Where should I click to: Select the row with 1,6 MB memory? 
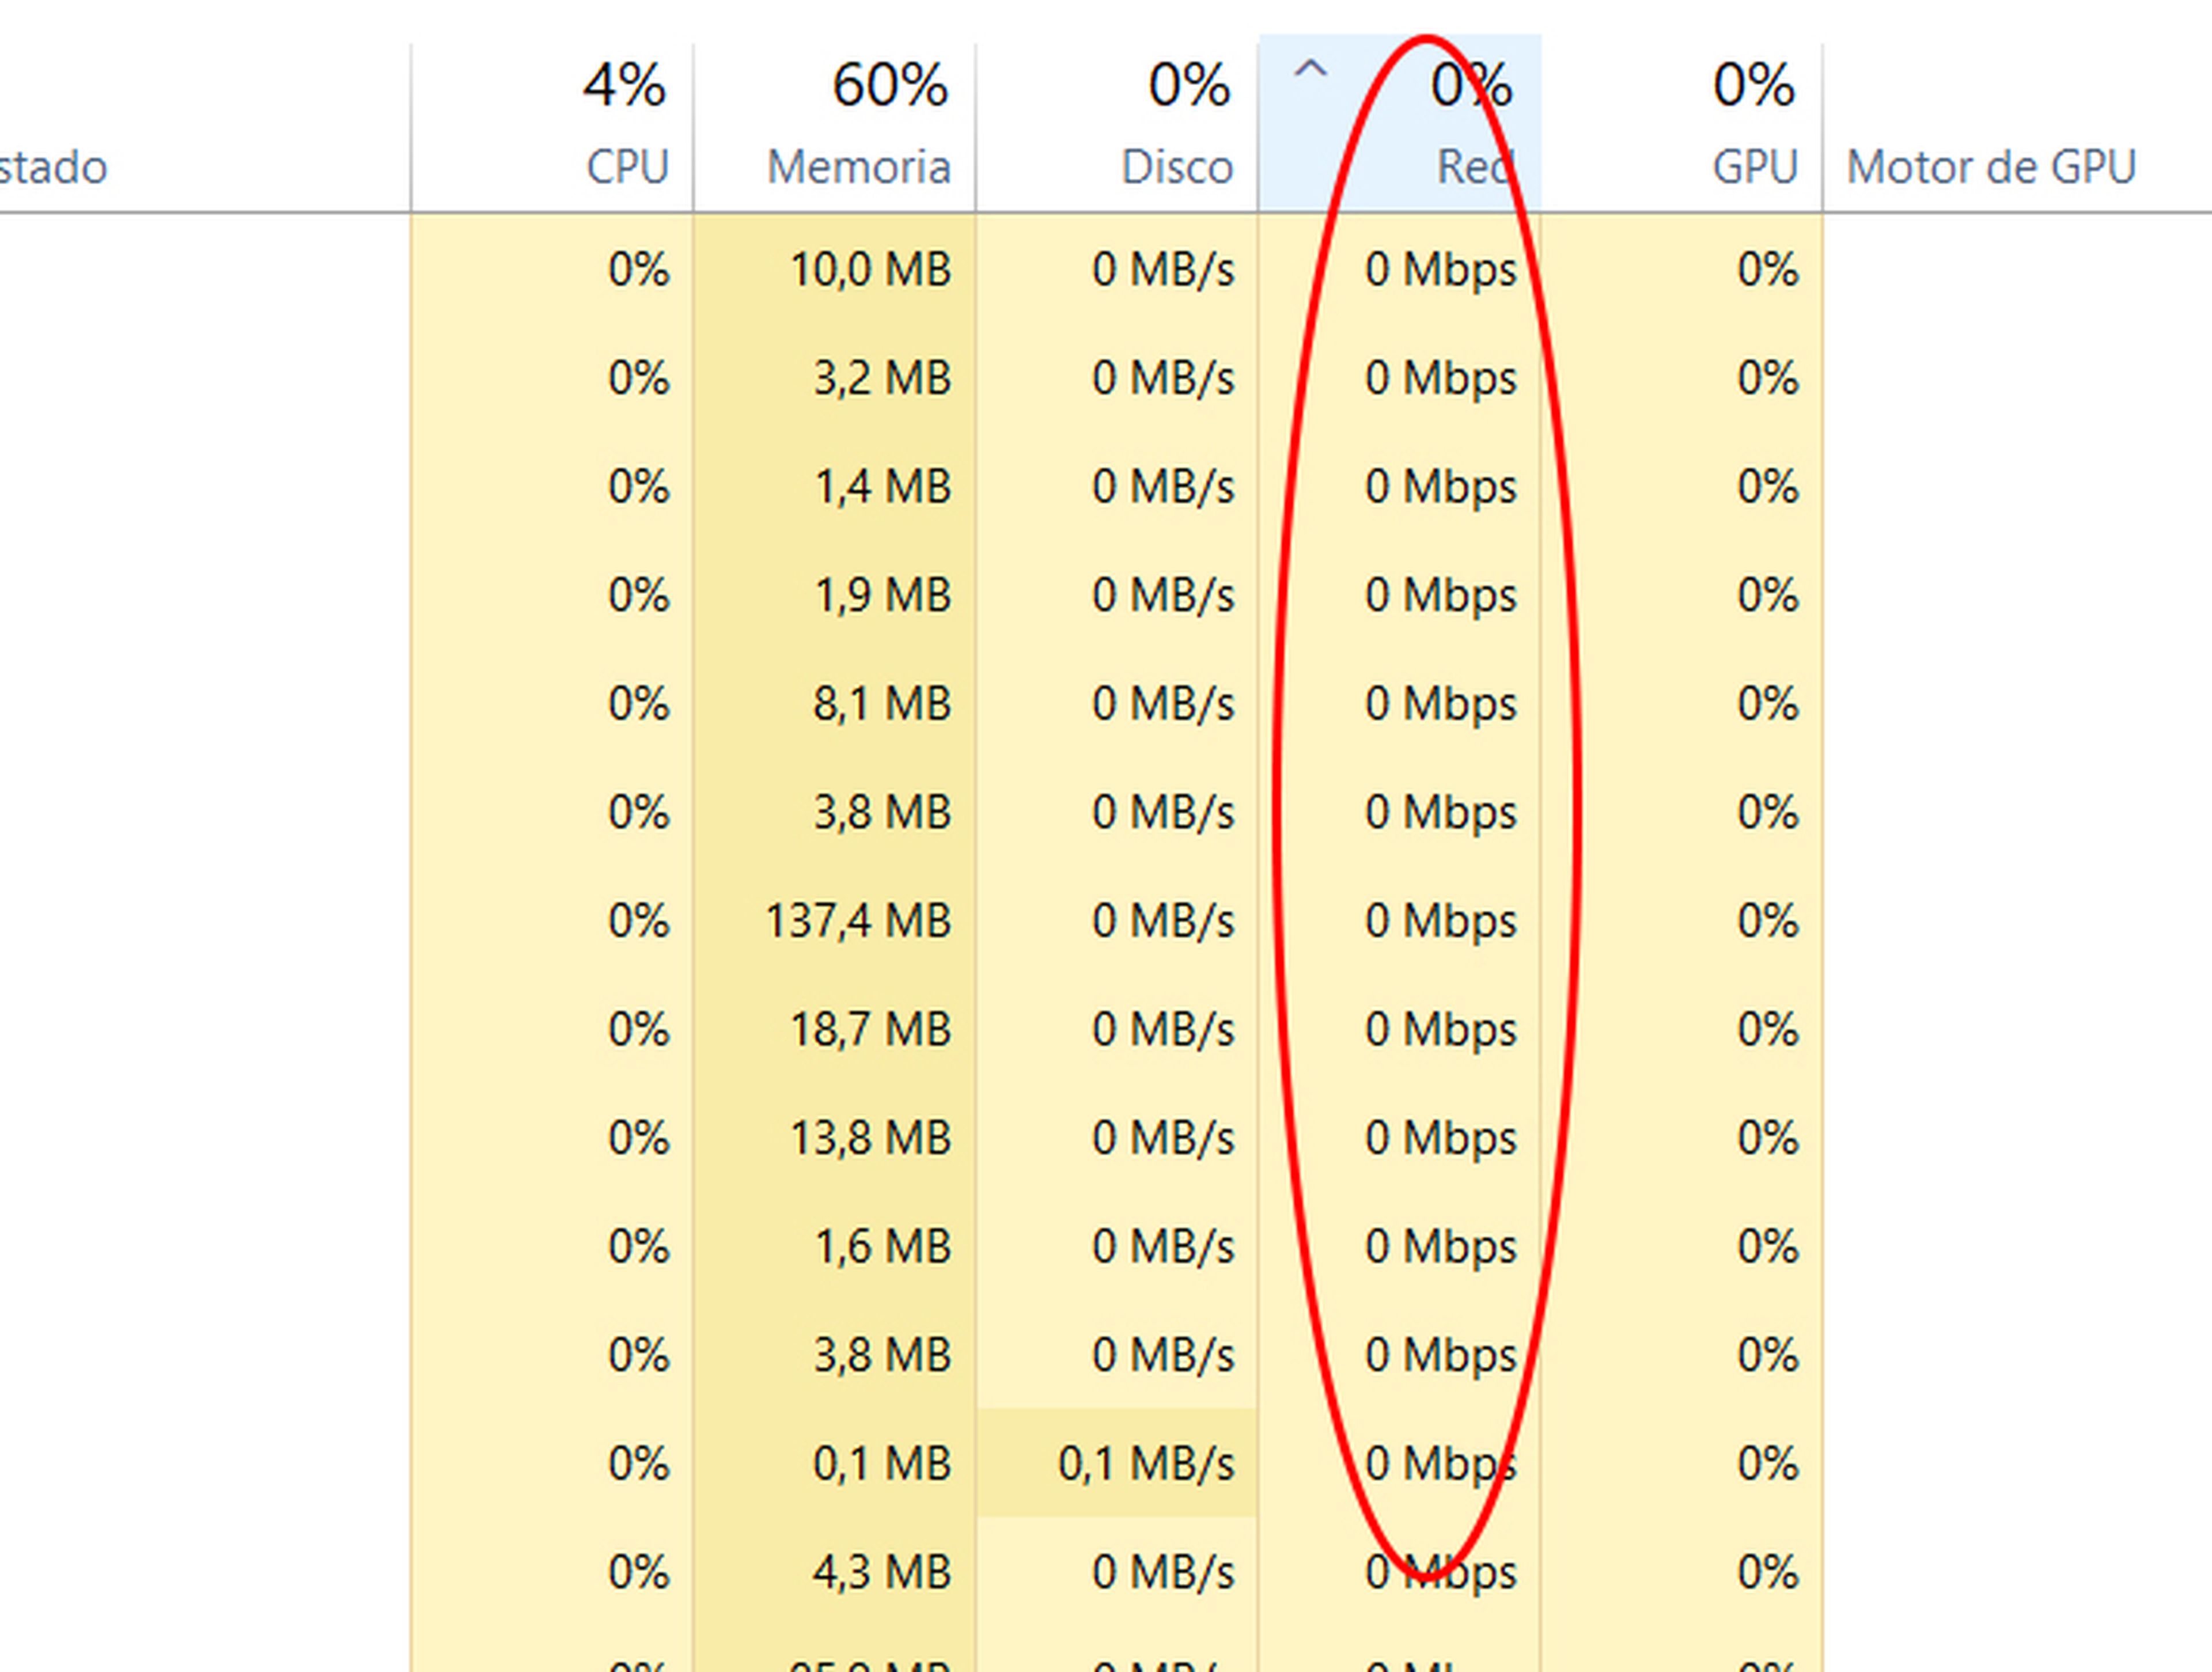881,1247
